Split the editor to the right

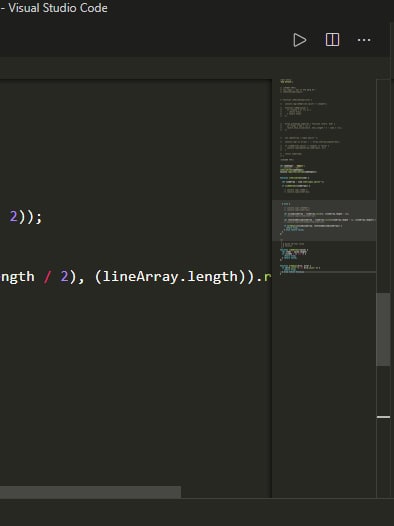[x=332, y=40]
